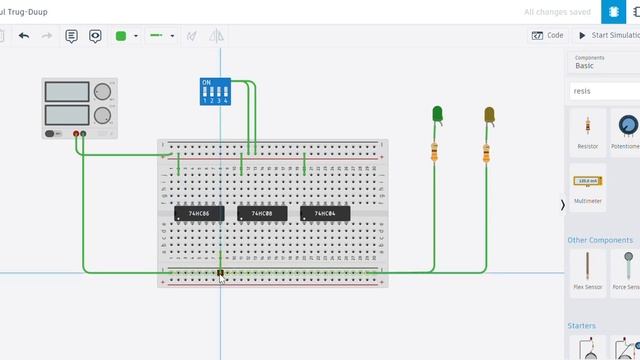Screen dimensions: 640x360
Task: Click the mirror component icon
Action: tap(216, 36)
